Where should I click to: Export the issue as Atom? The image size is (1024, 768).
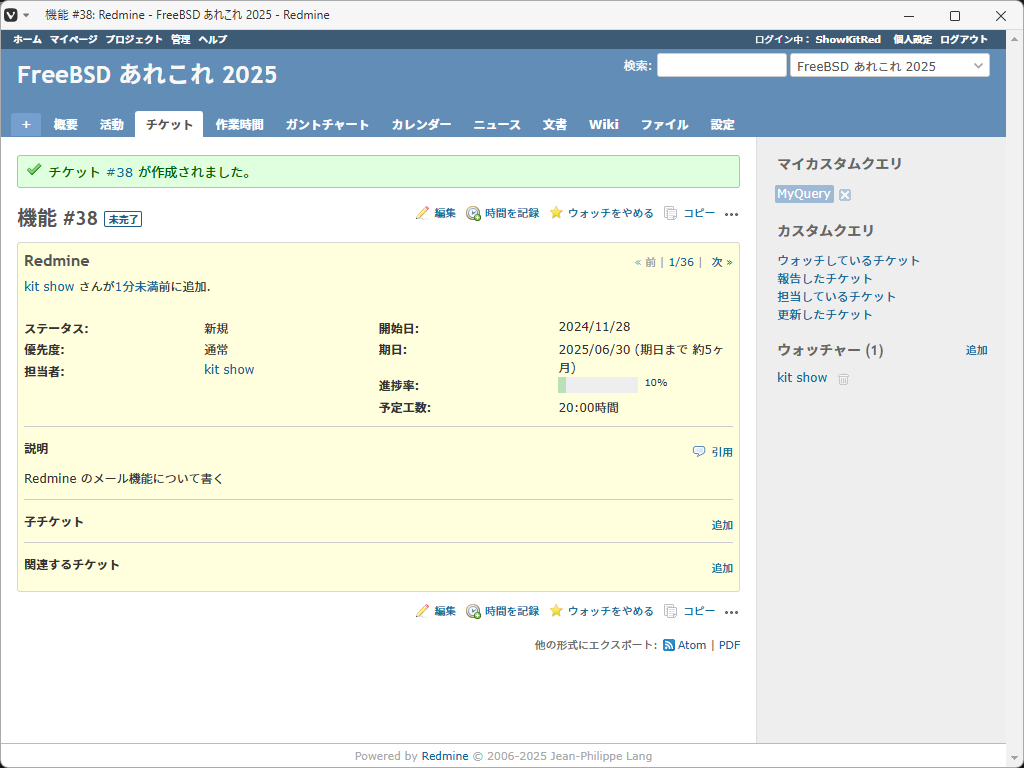pos(692,645)
